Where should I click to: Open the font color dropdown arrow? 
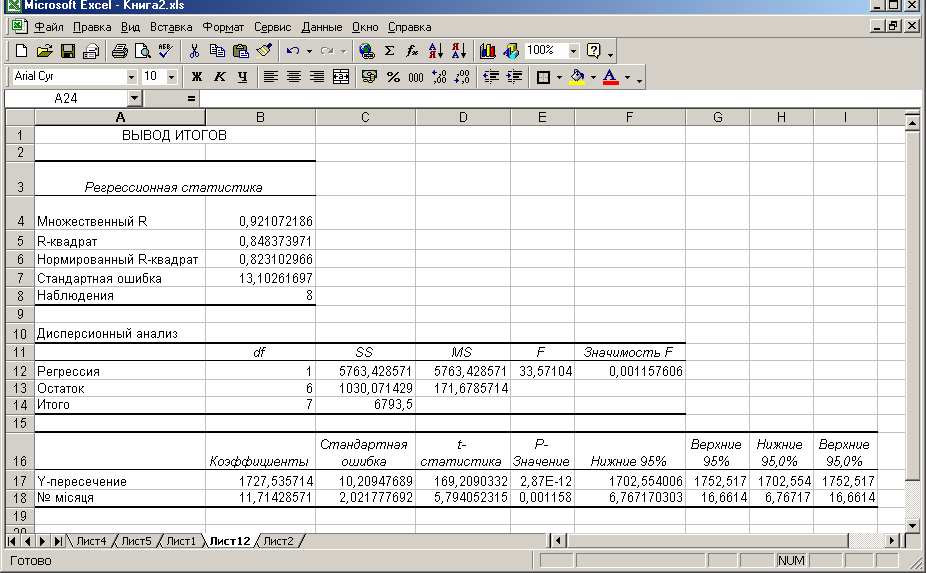click(x=627, y=77)
